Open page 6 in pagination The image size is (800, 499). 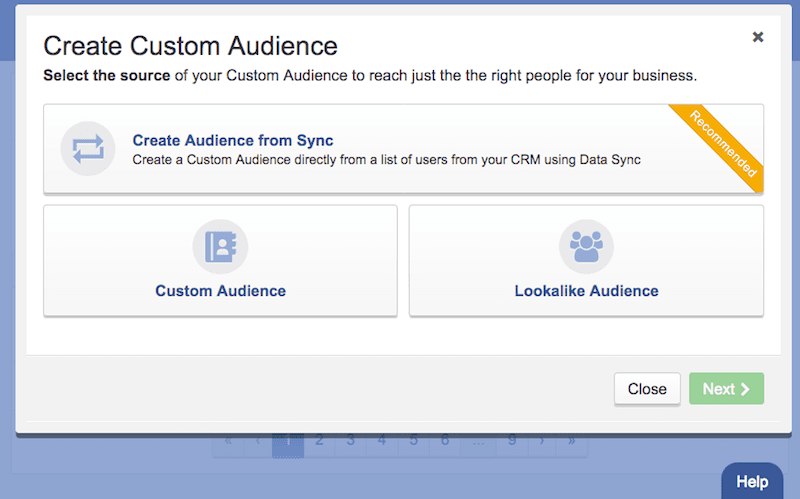click(x=445, y=440)
